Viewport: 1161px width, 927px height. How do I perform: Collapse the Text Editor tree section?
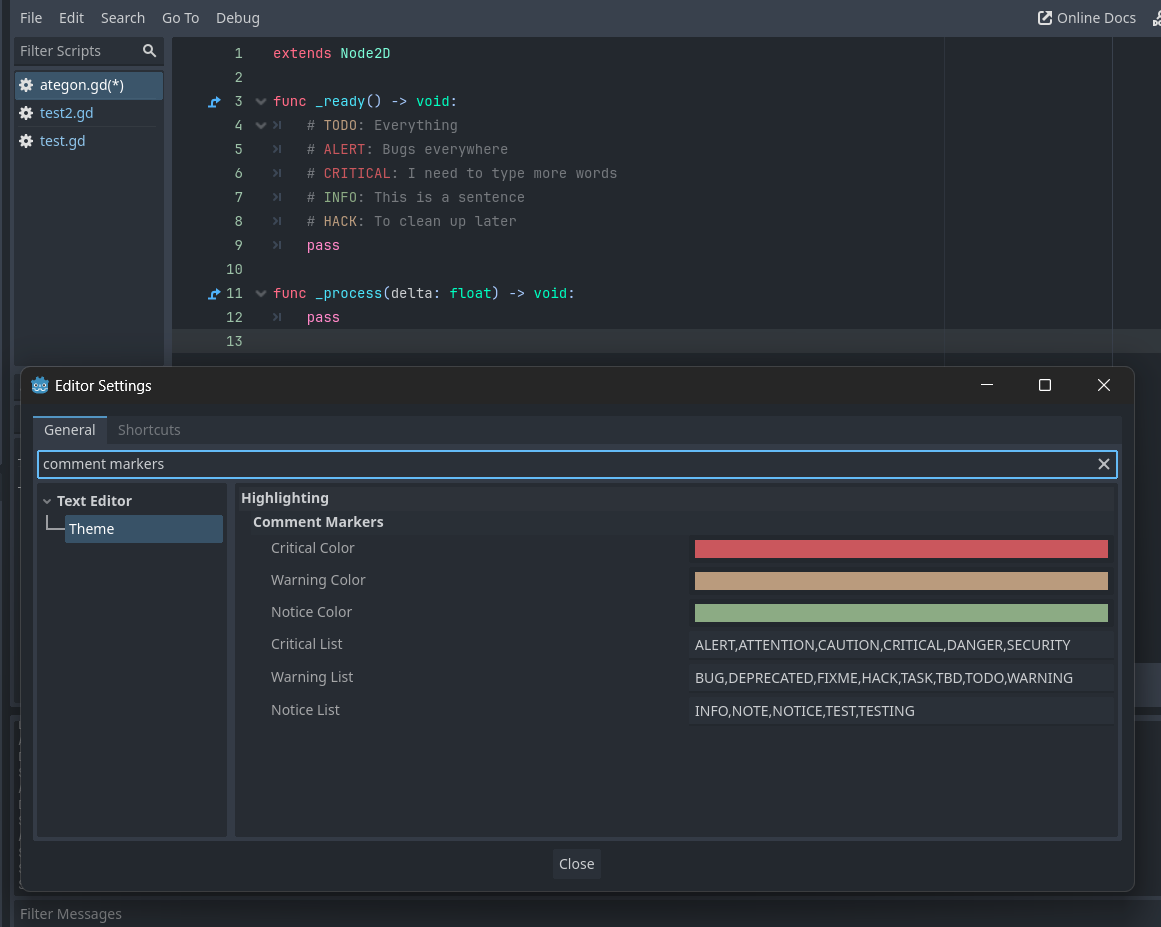tap(47, 501)
